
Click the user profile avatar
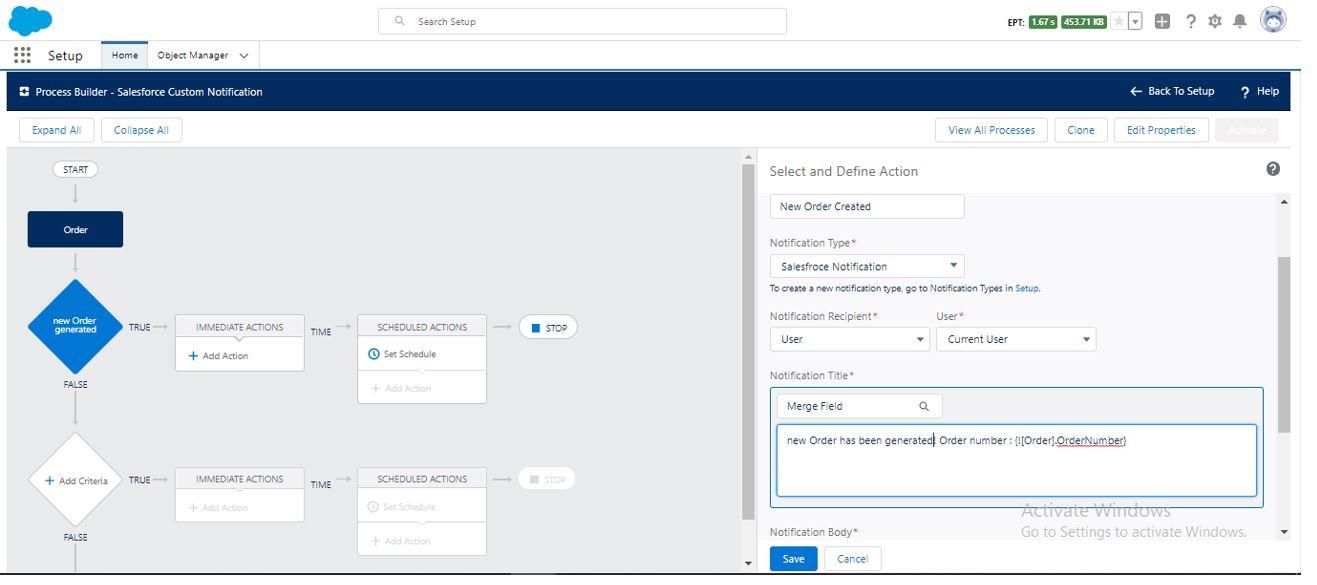[1273, 20]
